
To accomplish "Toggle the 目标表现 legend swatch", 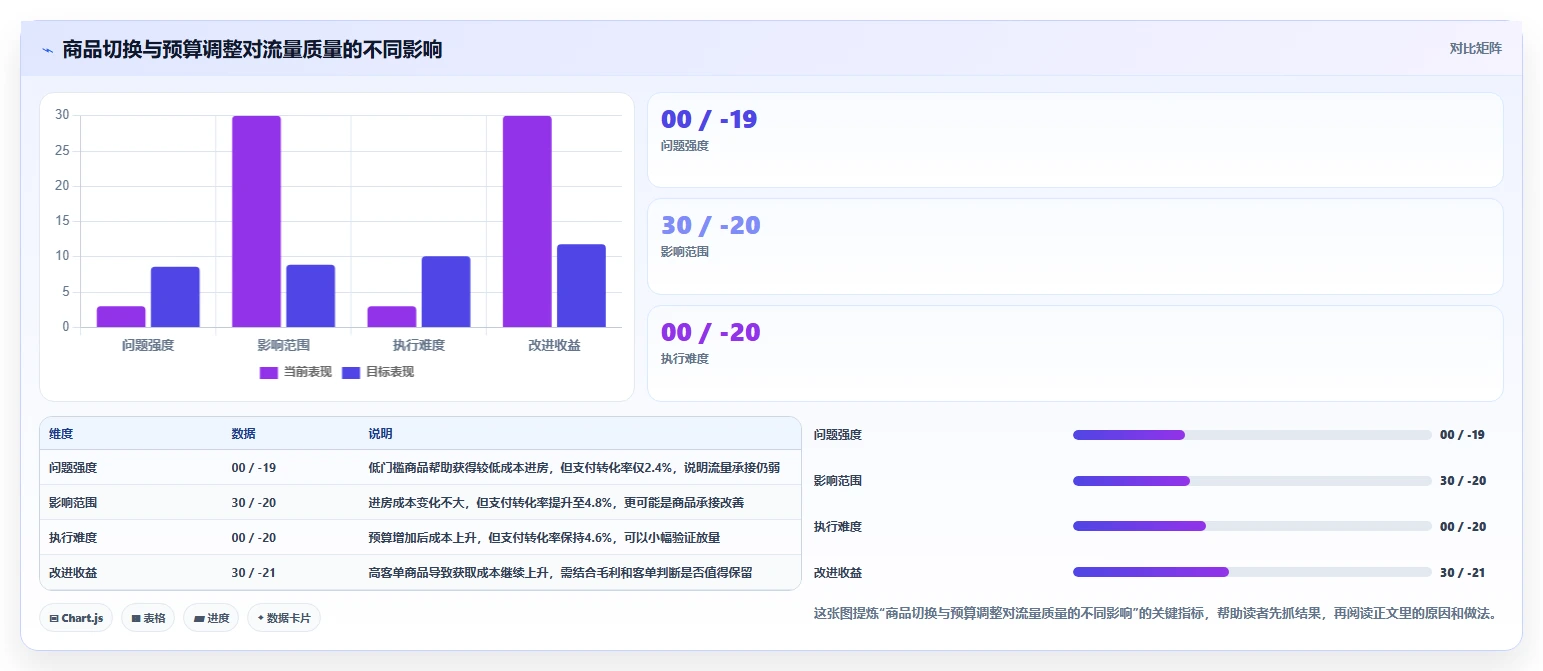I will [x=351, y=372].
